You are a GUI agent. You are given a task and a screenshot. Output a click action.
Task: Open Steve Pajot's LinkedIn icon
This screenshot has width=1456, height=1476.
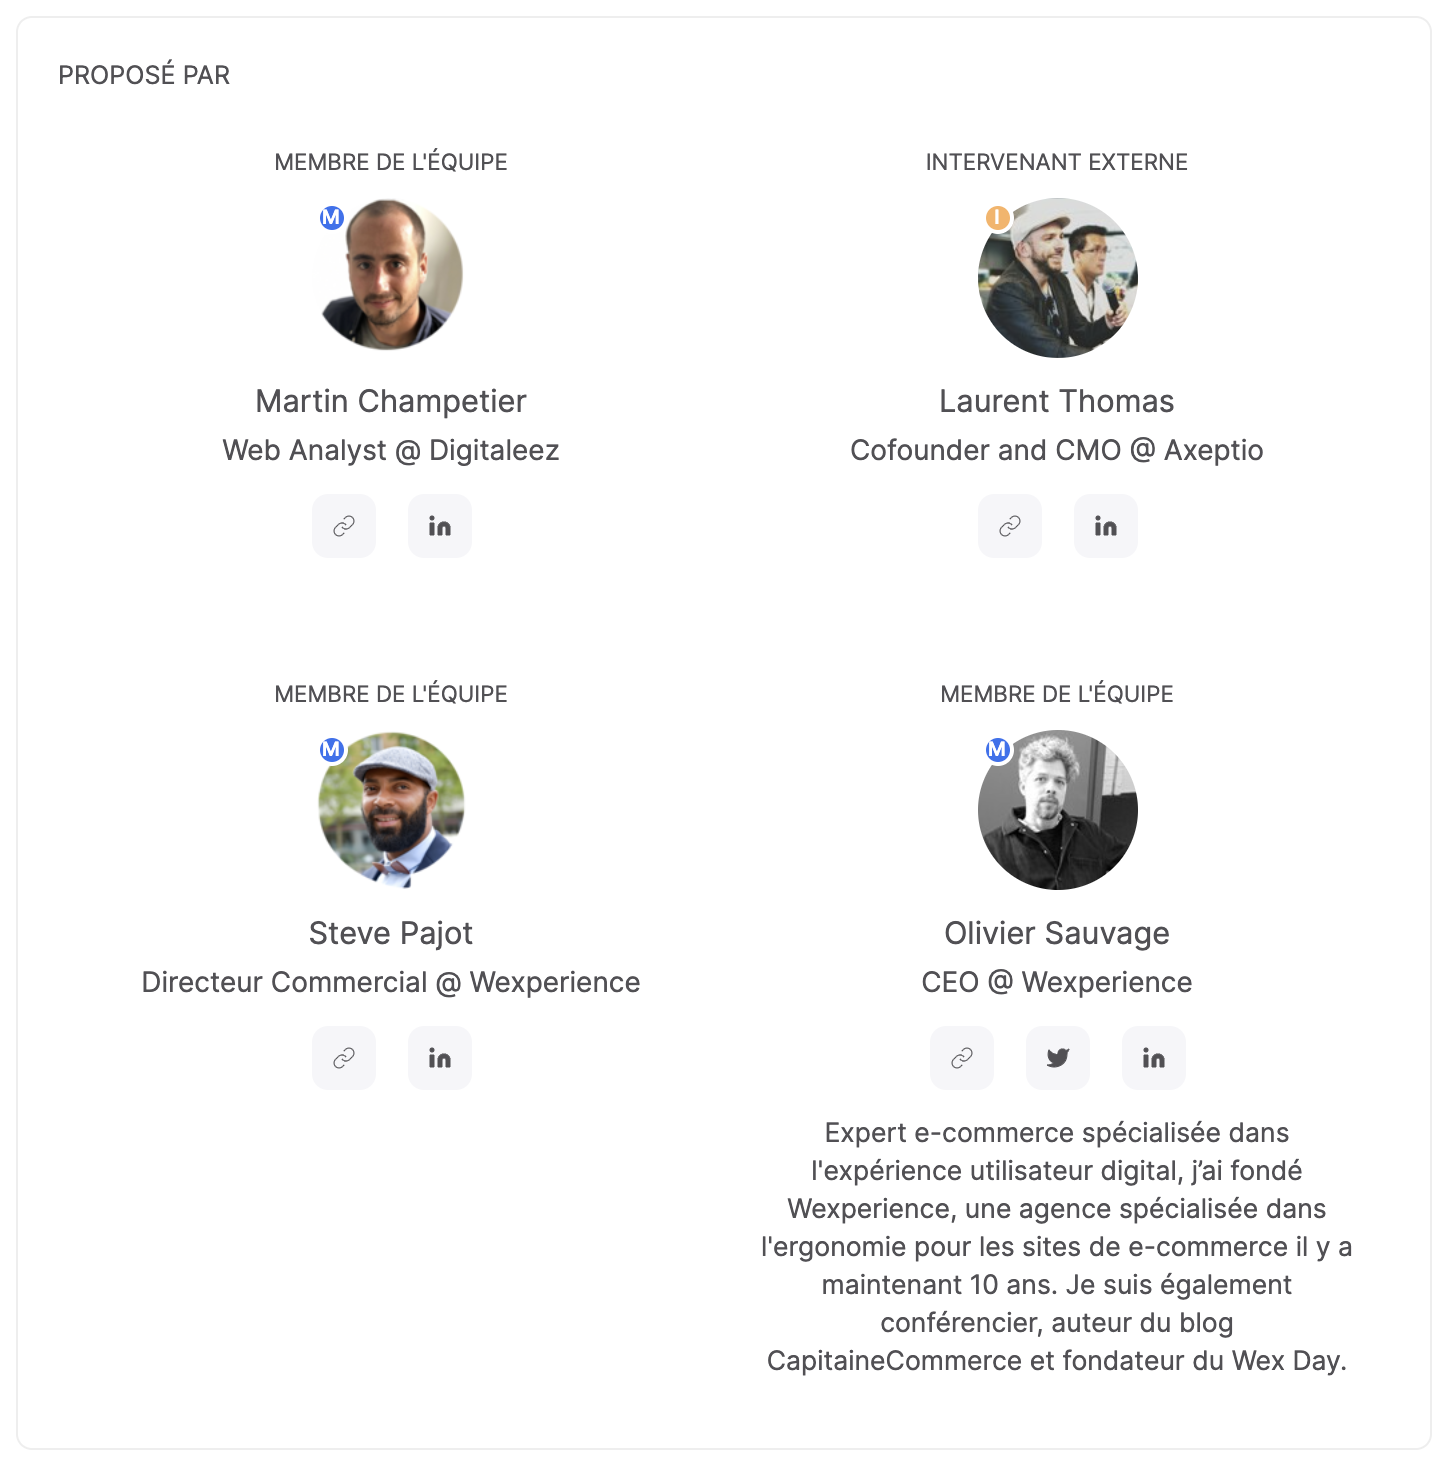(x=440, y=1058)
